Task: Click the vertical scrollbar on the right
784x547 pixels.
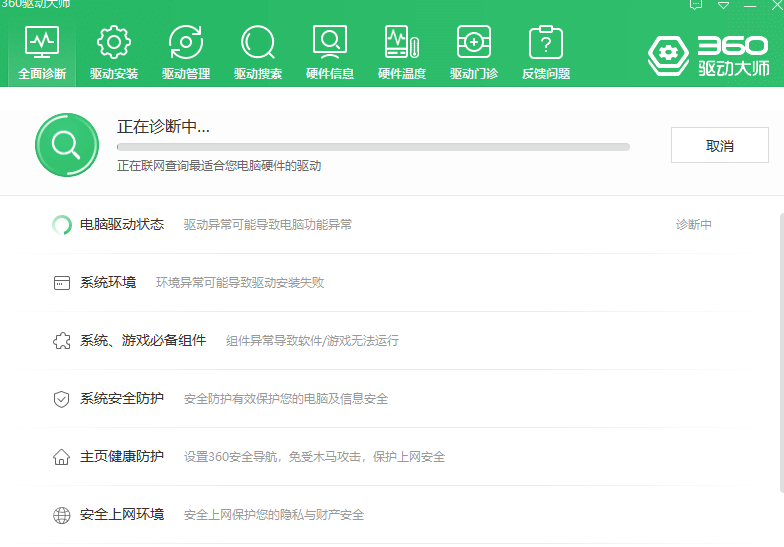Action: [x=779, y=350]
